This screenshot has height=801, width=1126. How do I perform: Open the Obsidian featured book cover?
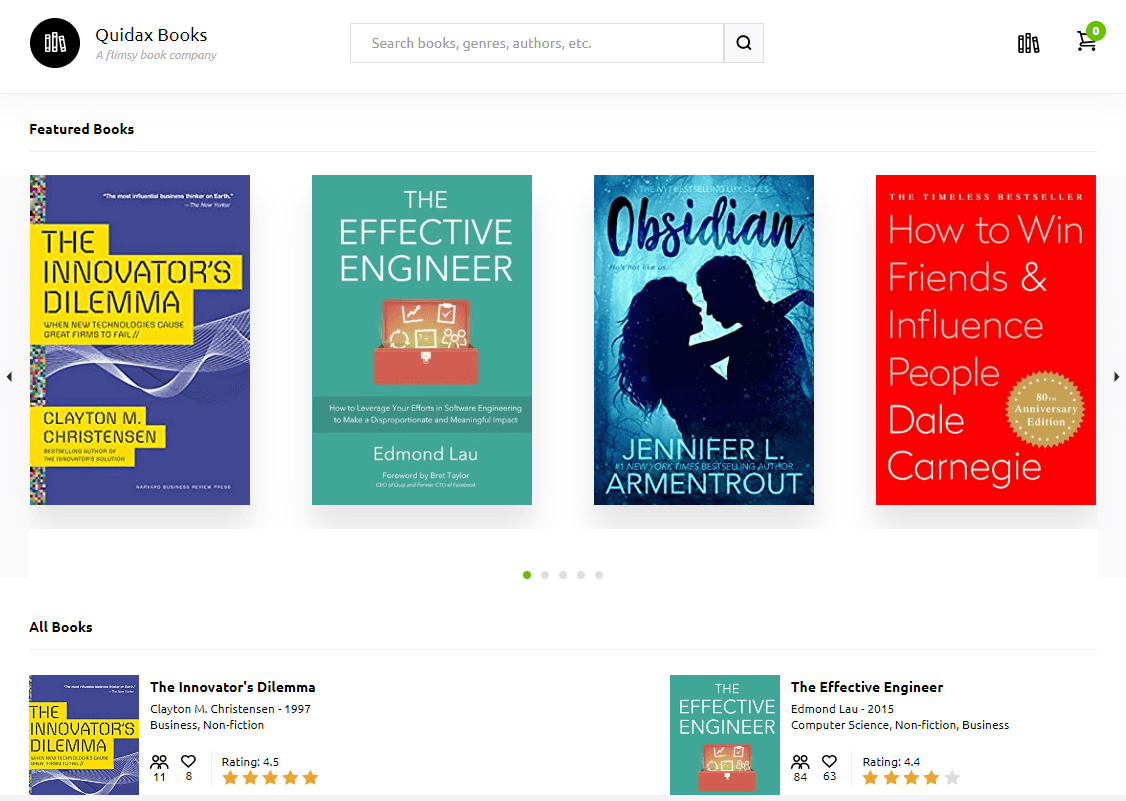click(x=704, y=340)
